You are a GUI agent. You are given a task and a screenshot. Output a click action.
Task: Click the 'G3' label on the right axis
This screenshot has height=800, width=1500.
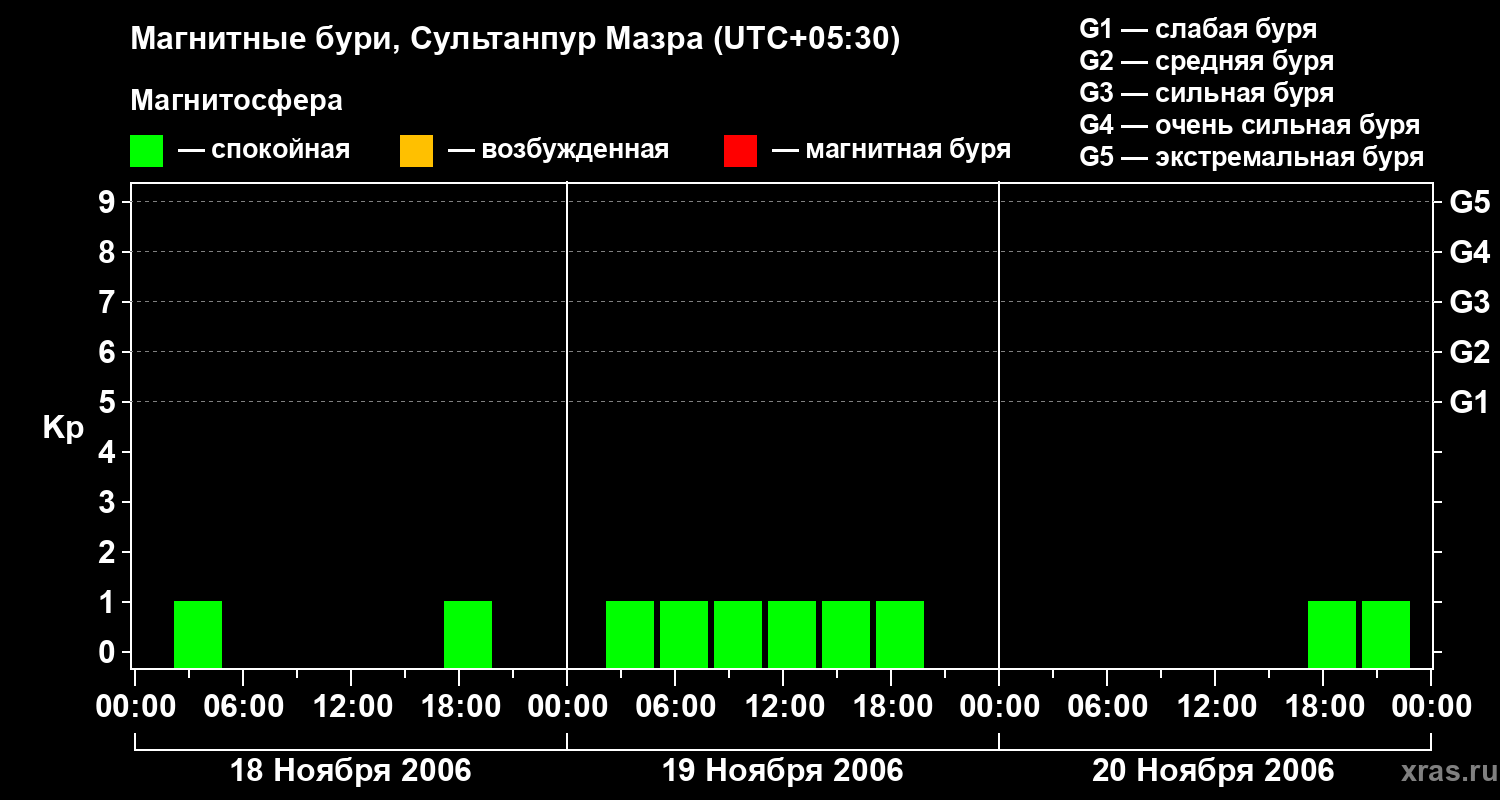[1469, 302]
